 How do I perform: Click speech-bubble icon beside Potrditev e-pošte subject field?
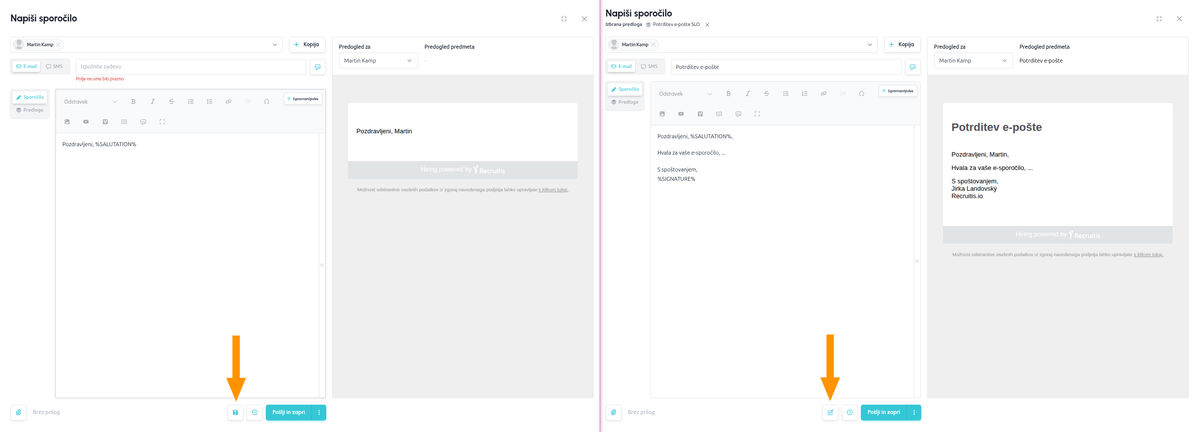912,67
